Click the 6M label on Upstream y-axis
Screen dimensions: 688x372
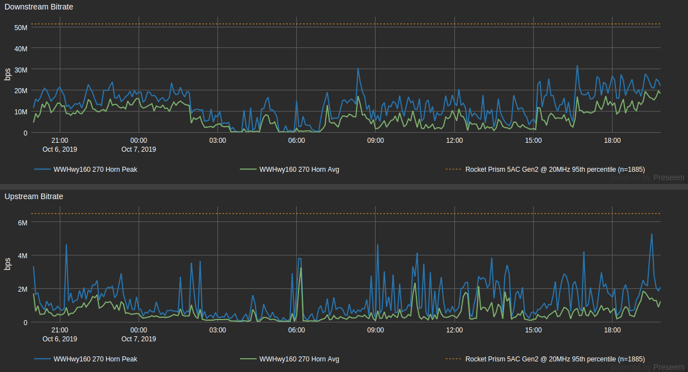click(22, 222)
